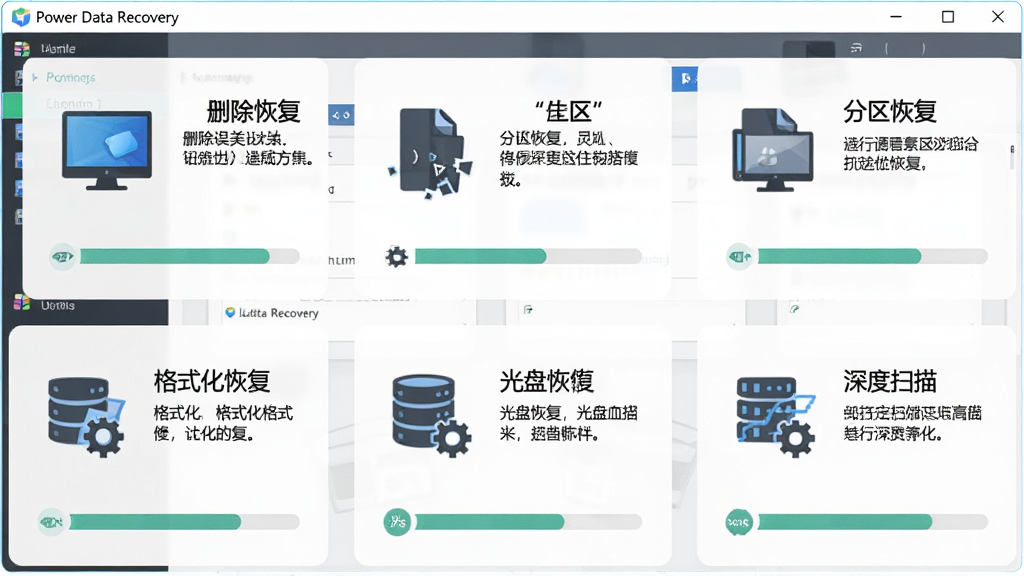
Task: Click the server rack gear icon on 深度扫描 card
Action: [x=776, y=417]
